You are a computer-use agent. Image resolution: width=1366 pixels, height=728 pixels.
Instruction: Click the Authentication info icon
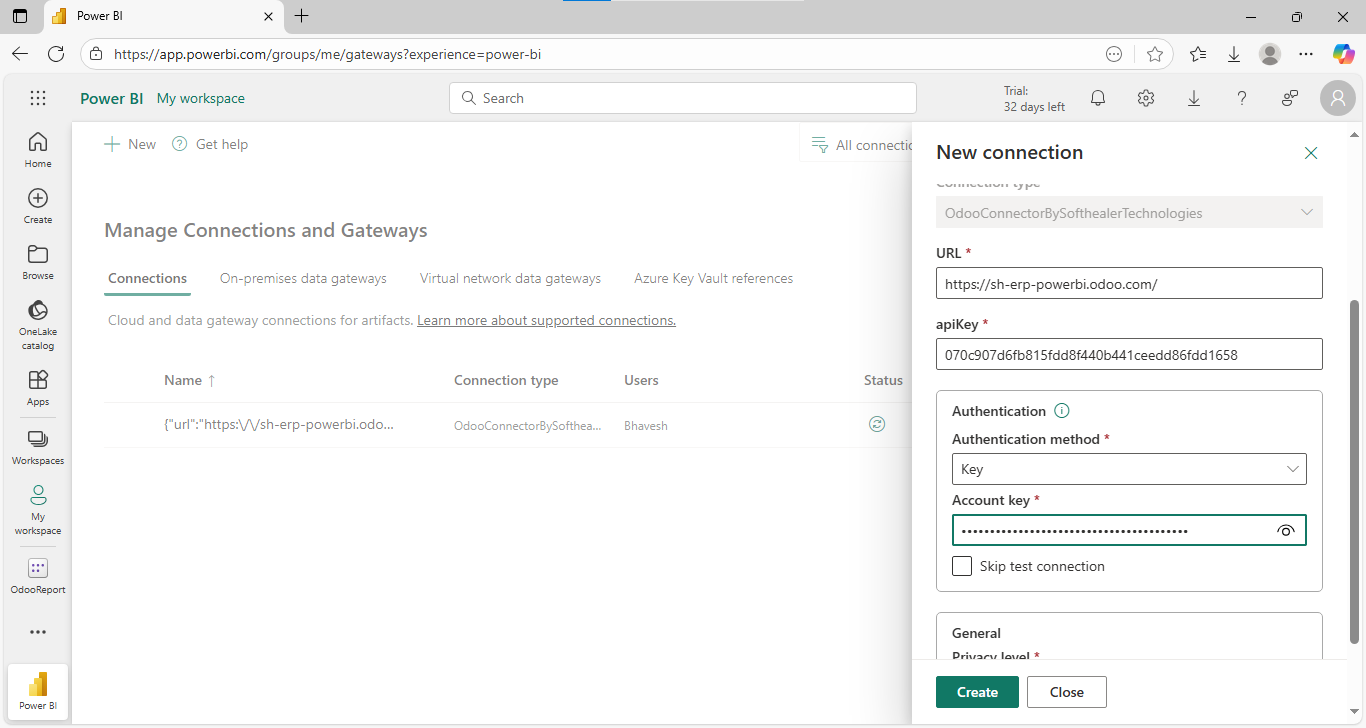[1062, 411]
